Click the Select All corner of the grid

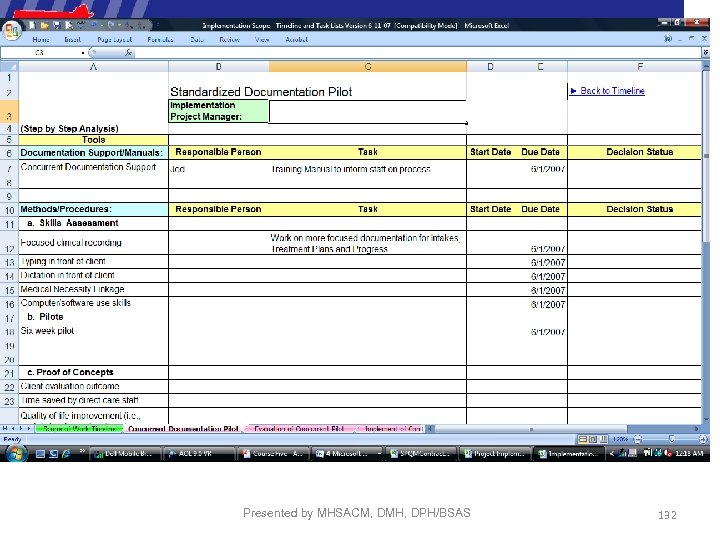[9, 67]
